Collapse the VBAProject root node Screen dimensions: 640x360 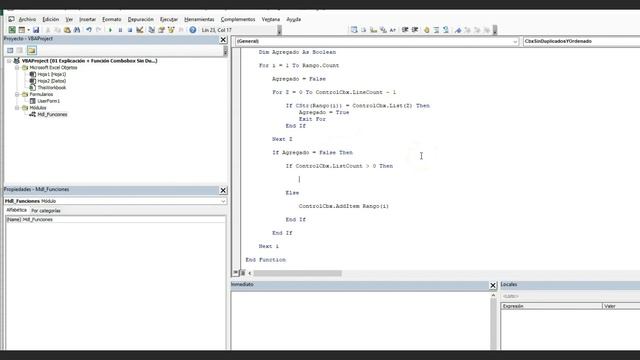pyautogui.click(x=9, y=60)
